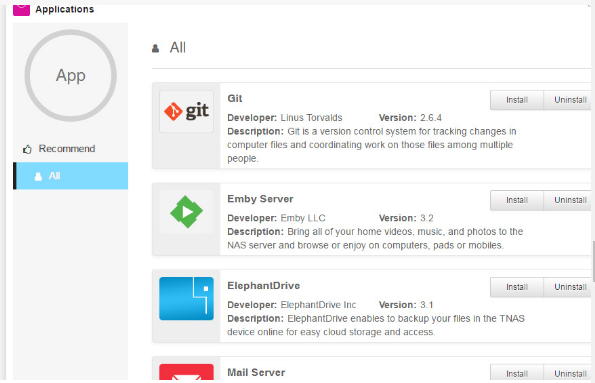This screenshot has width=595, height=383.
Task: Click the Git version 2.6.4 text
Action: pyautogui.click(x=431, y=118)
